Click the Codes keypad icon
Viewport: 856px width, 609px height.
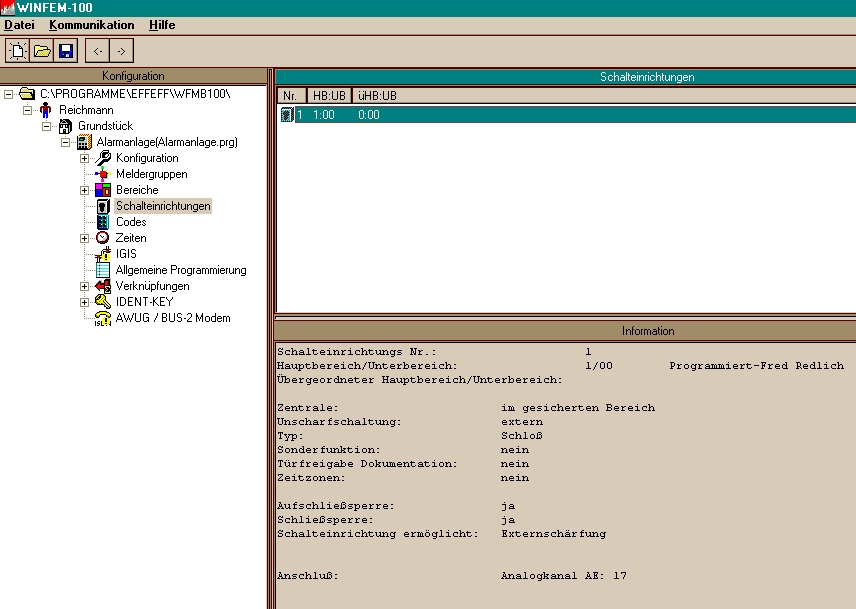[102, 222]
